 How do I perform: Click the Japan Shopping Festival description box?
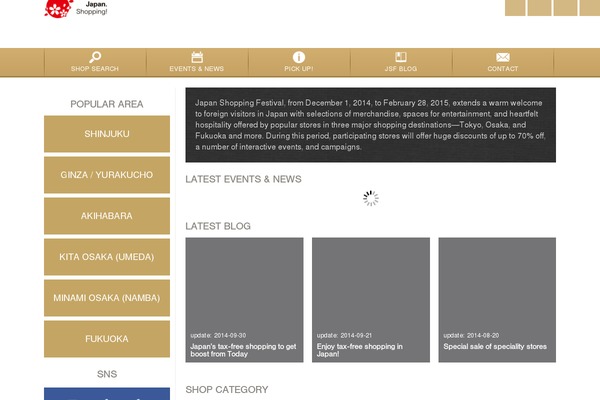[x=371, y=125]
